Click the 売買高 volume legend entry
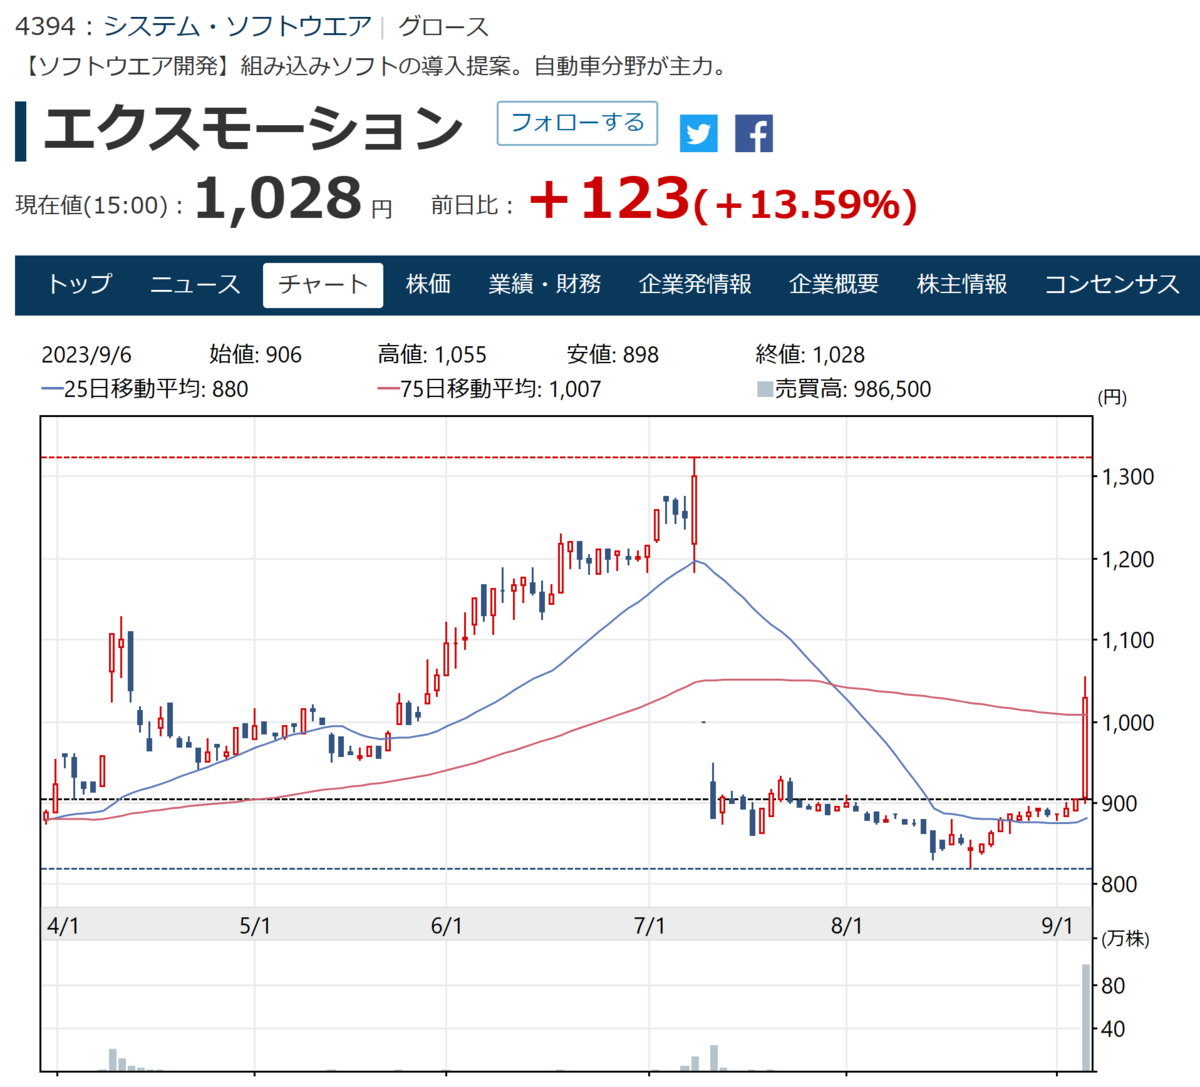 pos(844,389)
